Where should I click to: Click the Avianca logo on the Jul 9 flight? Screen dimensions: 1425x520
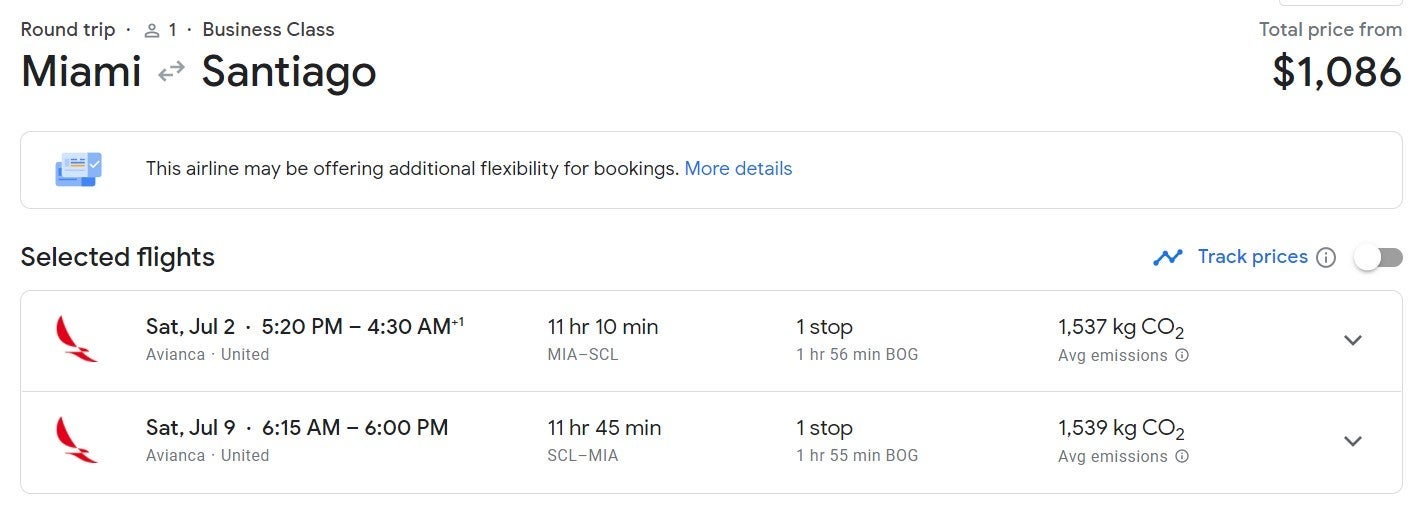point(77,439)
